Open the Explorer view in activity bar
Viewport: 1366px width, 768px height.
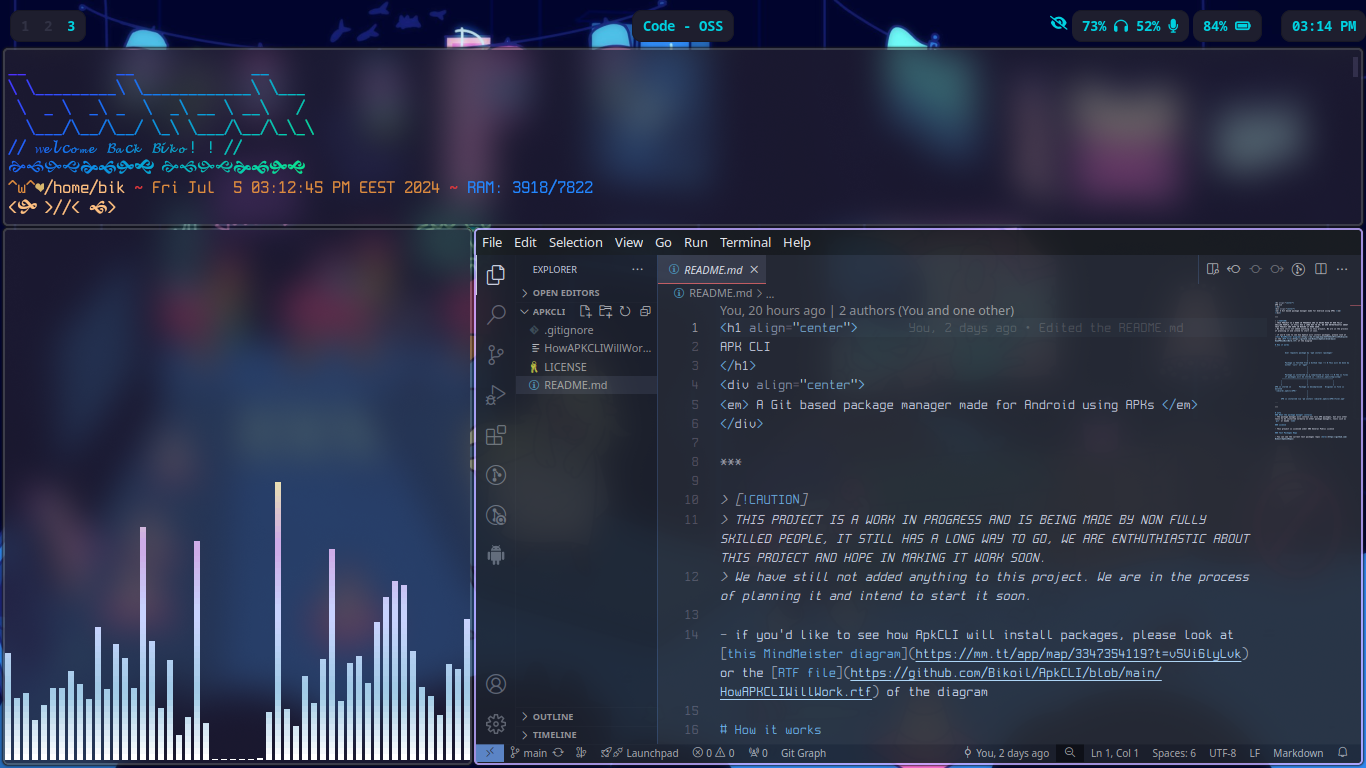[495, 275]
